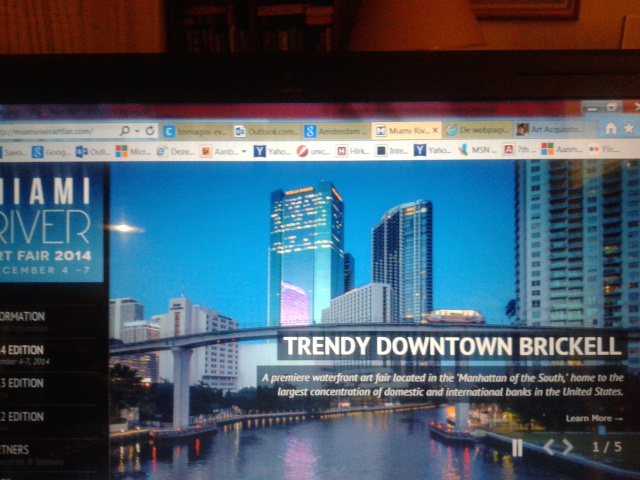The width and height of the screenshot is (640, 480).
Task: Click the Miami River Art Fair logo
Action: tap(50, 225)
